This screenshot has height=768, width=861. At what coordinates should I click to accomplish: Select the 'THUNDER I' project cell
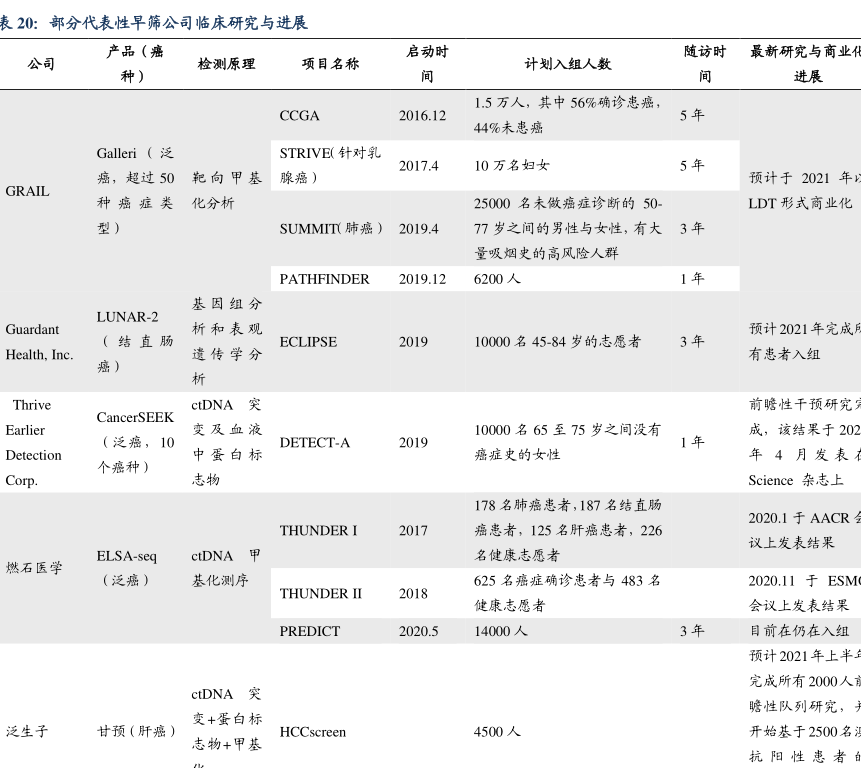point(318,530)
